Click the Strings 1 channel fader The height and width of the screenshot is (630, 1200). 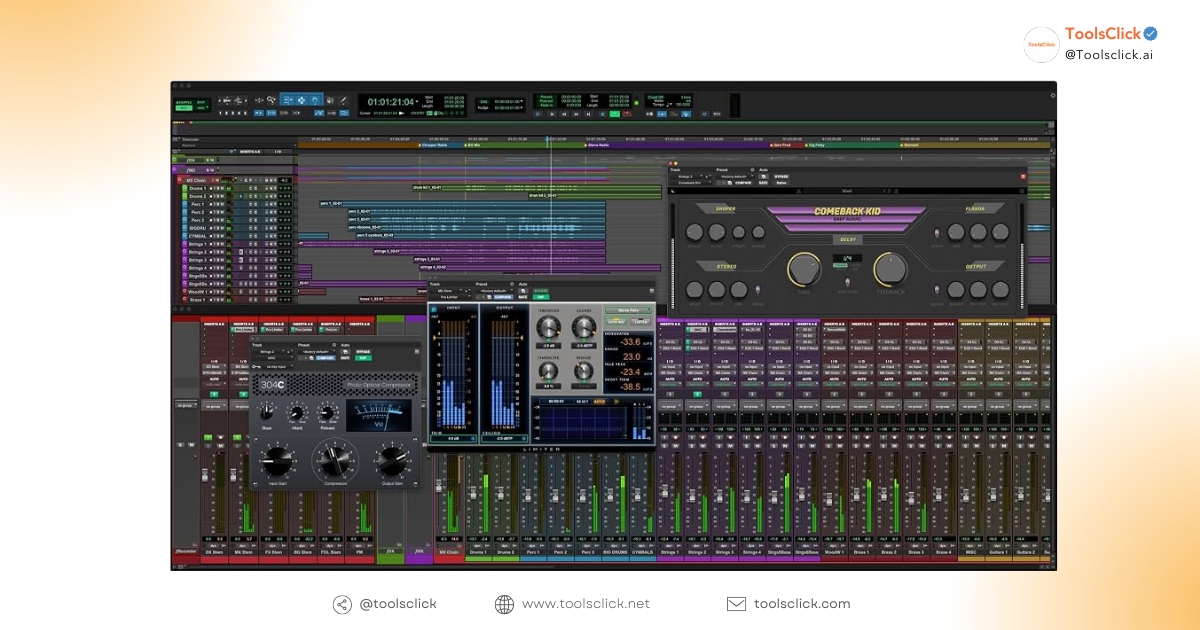[665, 491]
